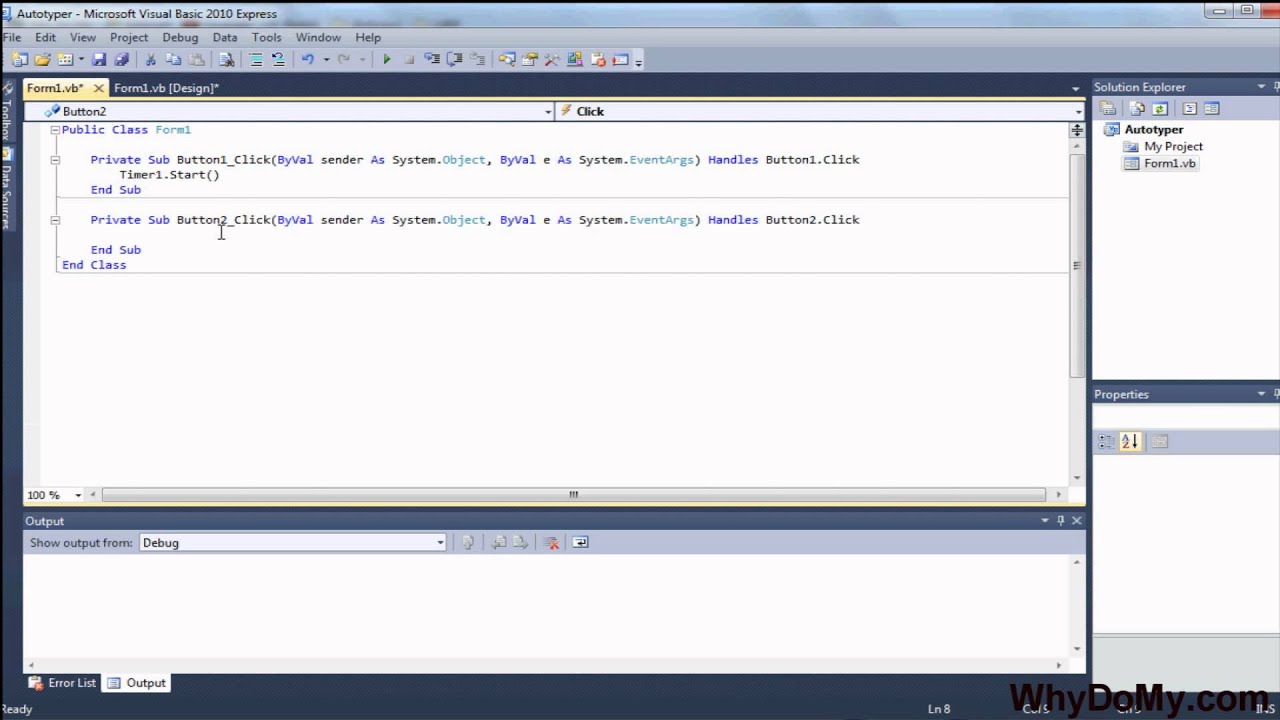Open the Show output from Debug dropdown
The height and width of the screenshot is (720, 1280).
(x=439, y=543)
